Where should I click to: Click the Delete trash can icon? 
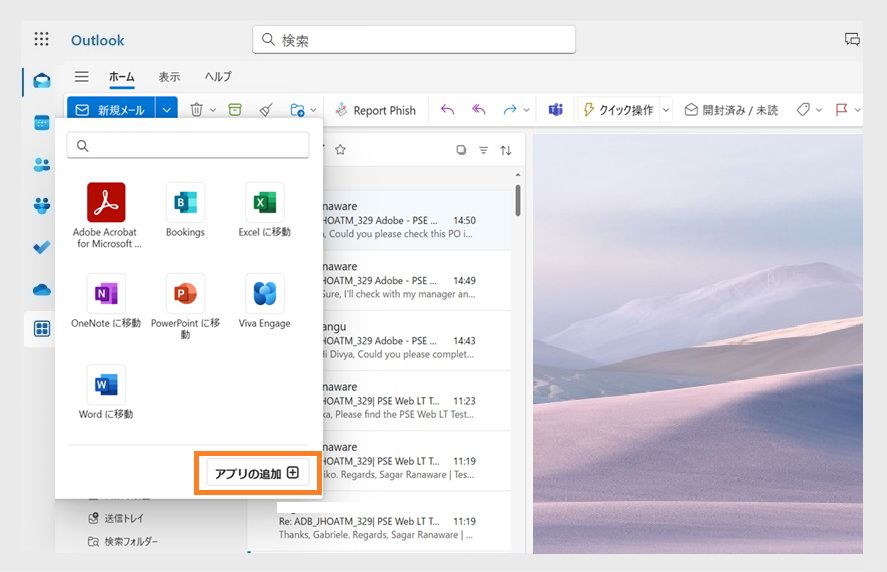(196, 110)
